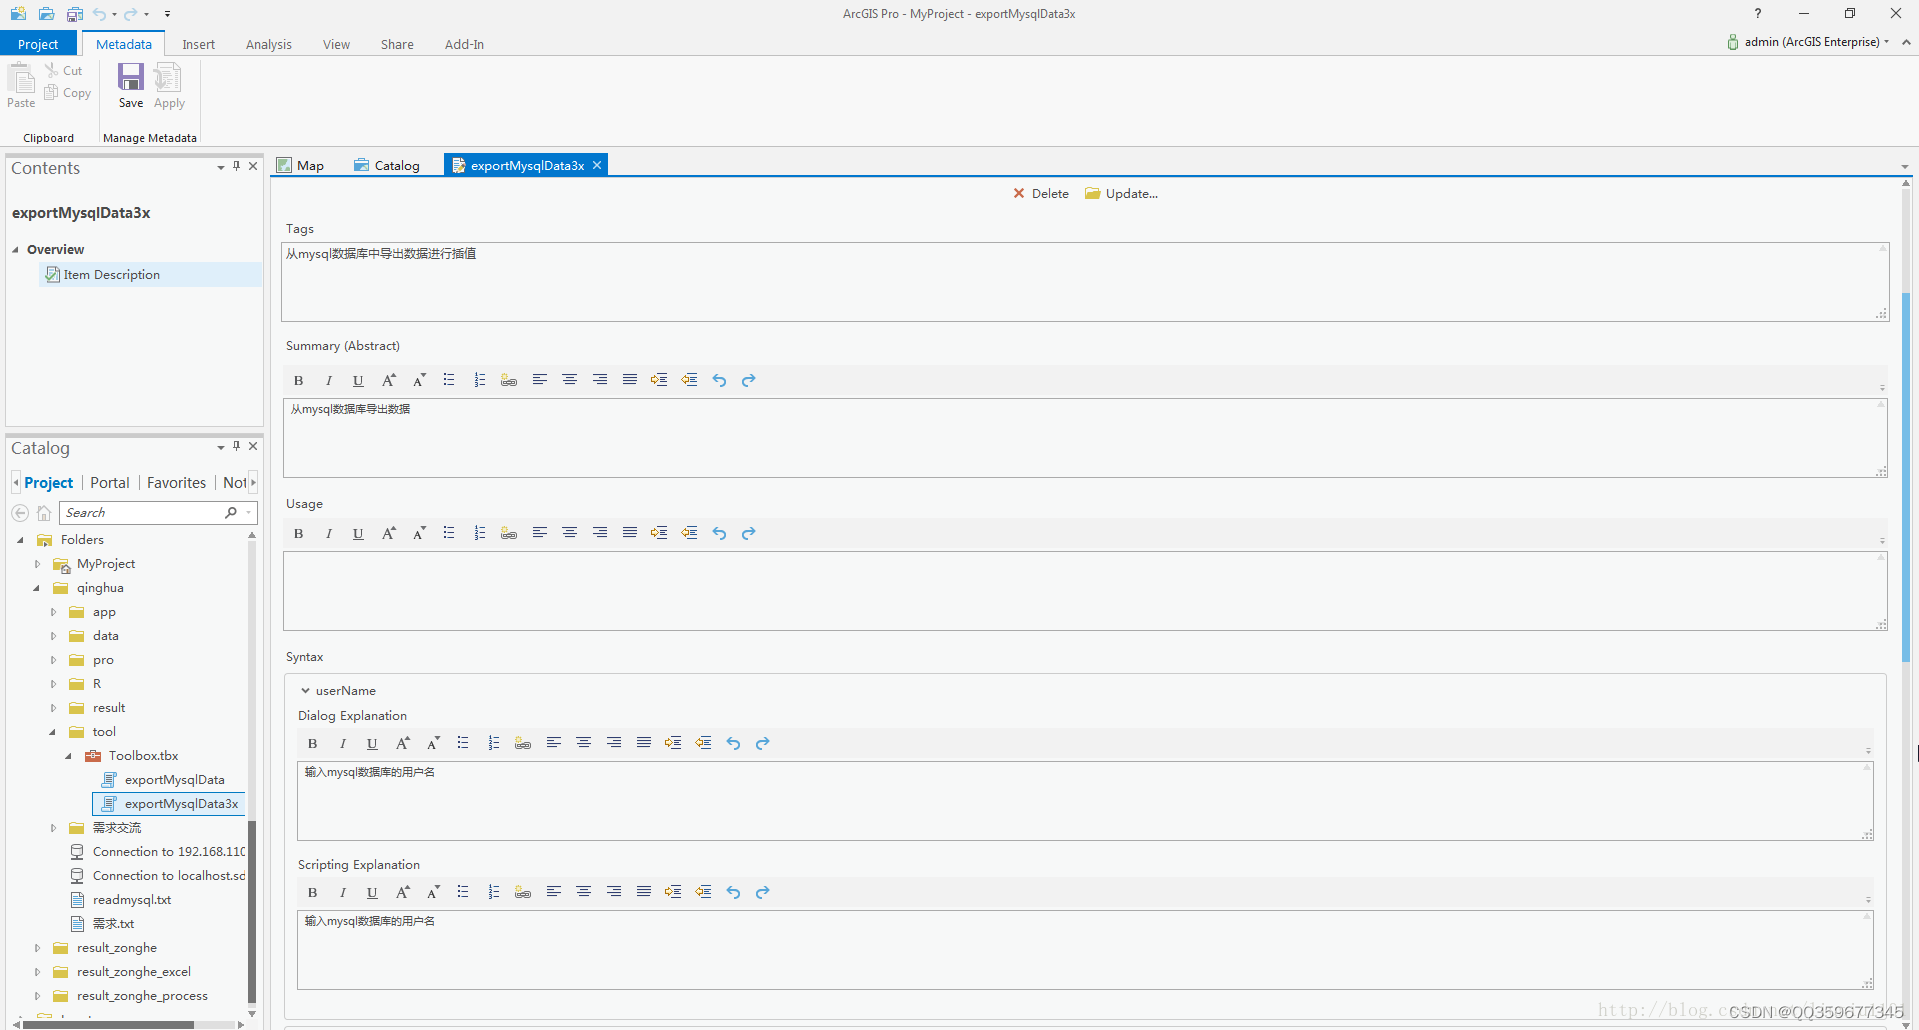The image size is (1919, 1030).
Task: Select the Favorites tab in Catalog pane
Action: 176,483
